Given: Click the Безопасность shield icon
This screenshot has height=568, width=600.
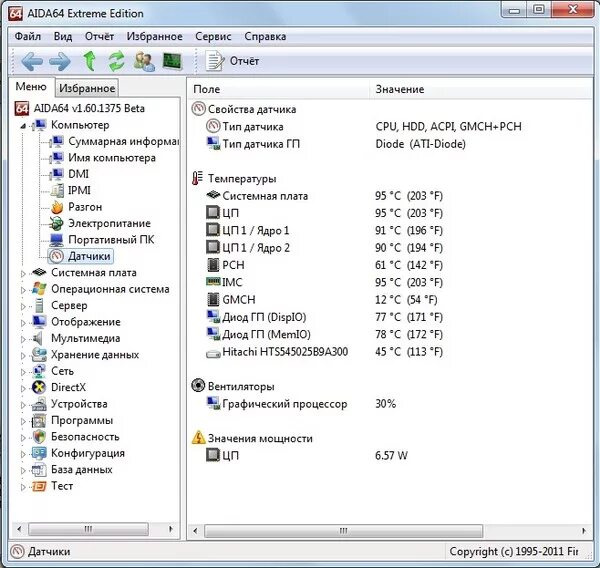Looking at the screenshot, I should tap(39, 437).
